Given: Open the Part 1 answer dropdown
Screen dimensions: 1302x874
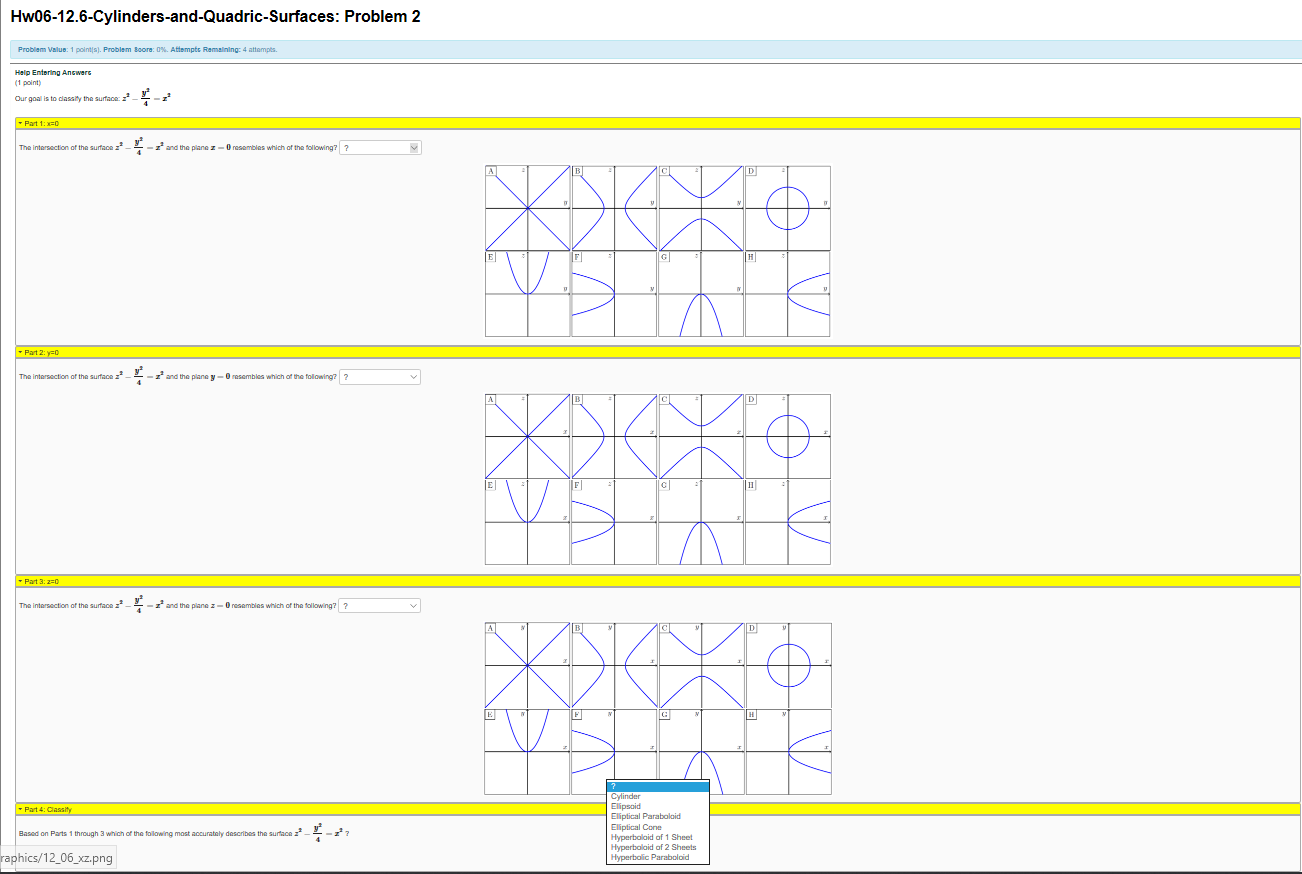Looking at the screenshot, I should coord(380,147).
